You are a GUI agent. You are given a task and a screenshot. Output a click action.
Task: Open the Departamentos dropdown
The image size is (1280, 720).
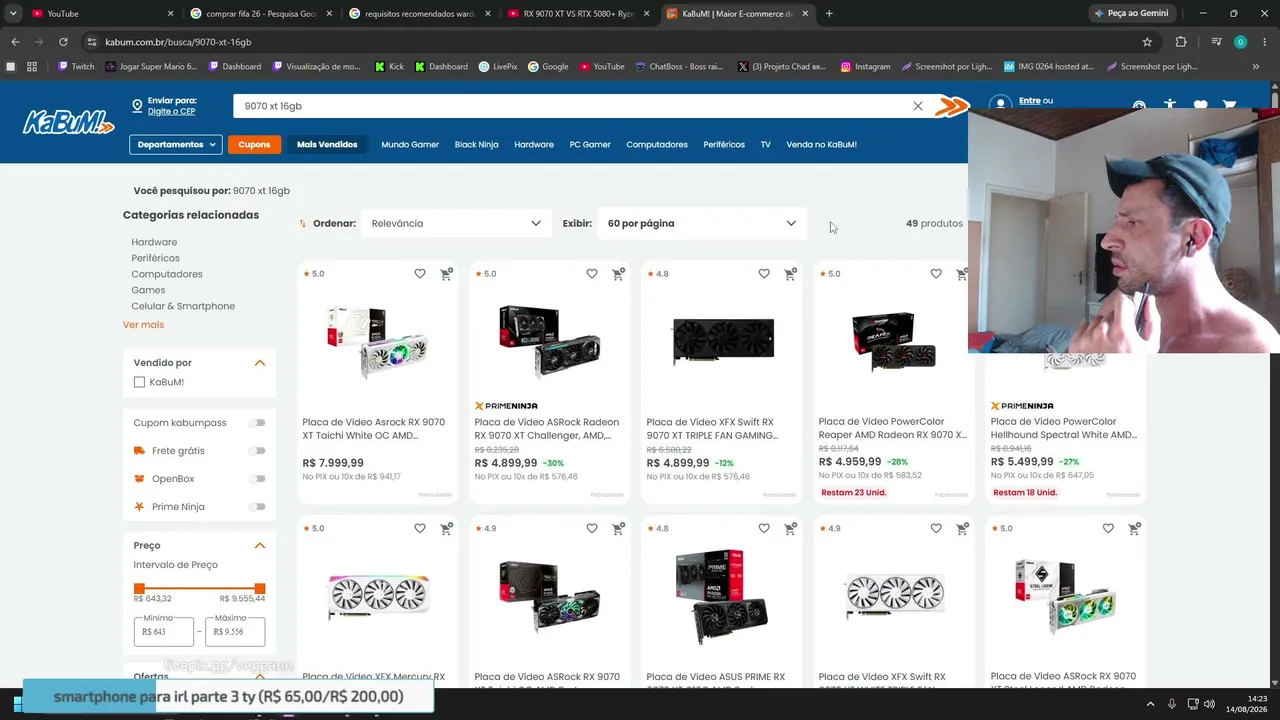[x=175, y=144]
